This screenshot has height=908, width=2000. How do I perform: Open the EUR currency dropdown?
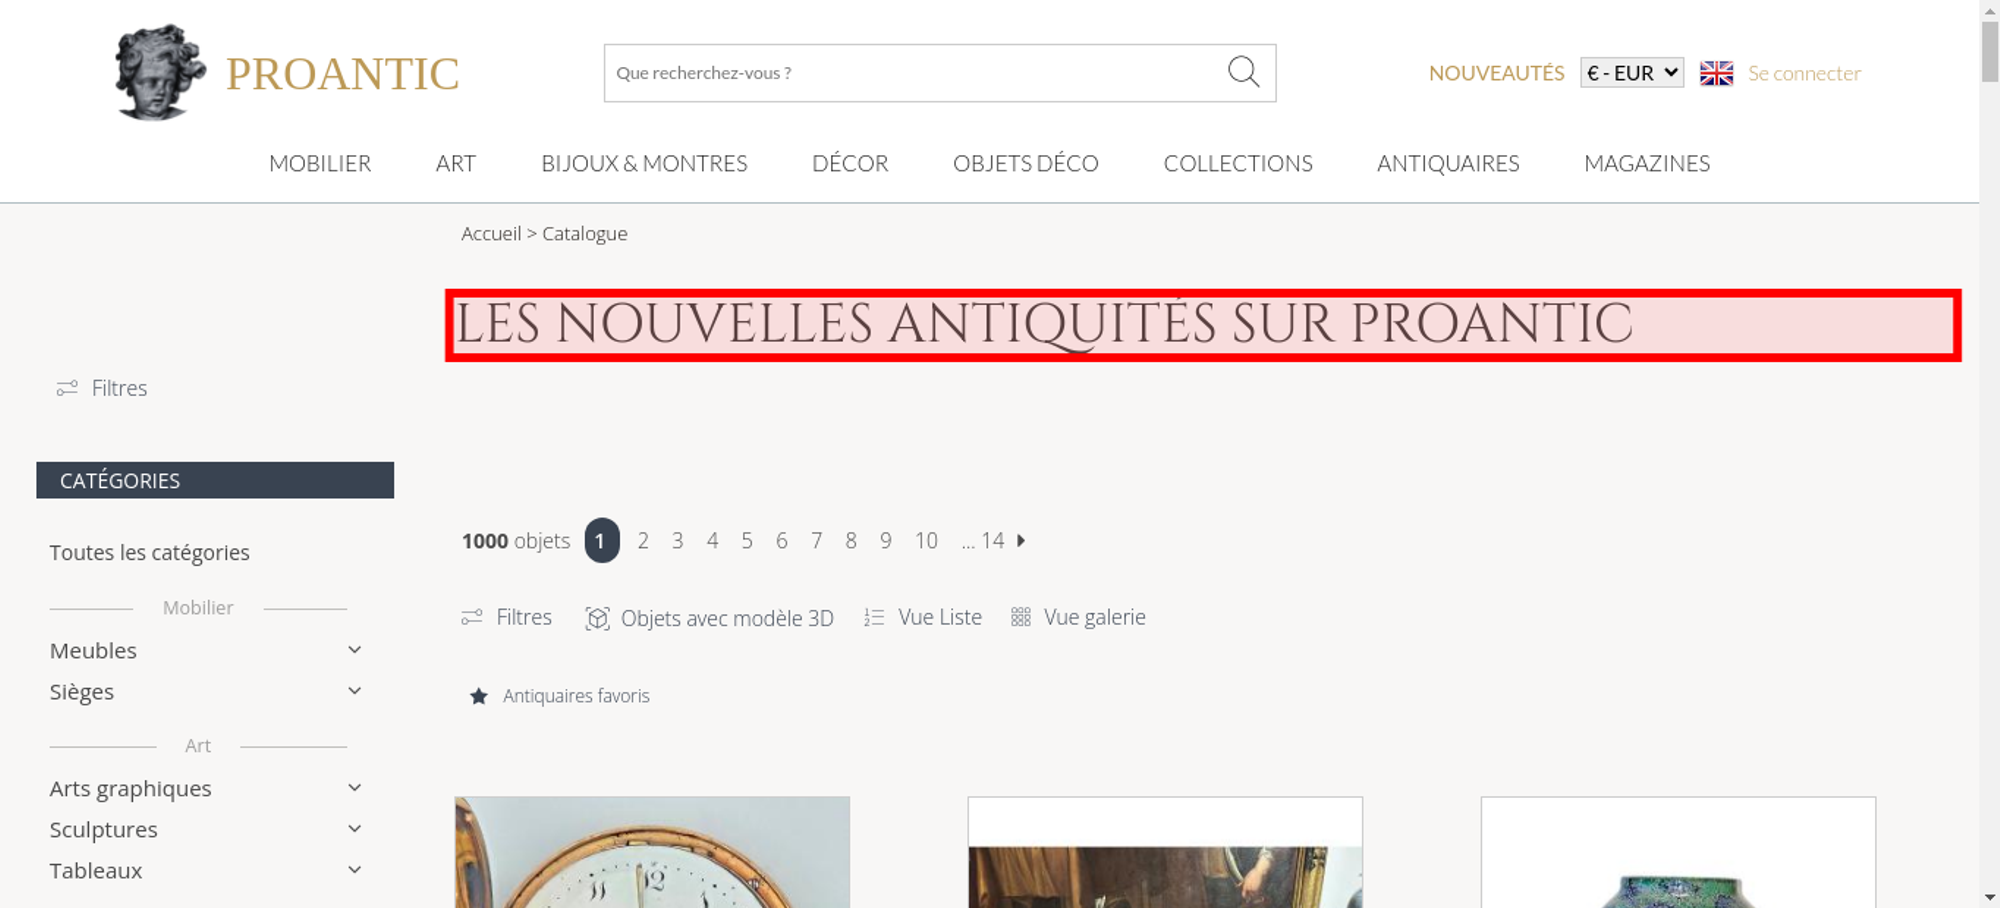(1632, 73)
